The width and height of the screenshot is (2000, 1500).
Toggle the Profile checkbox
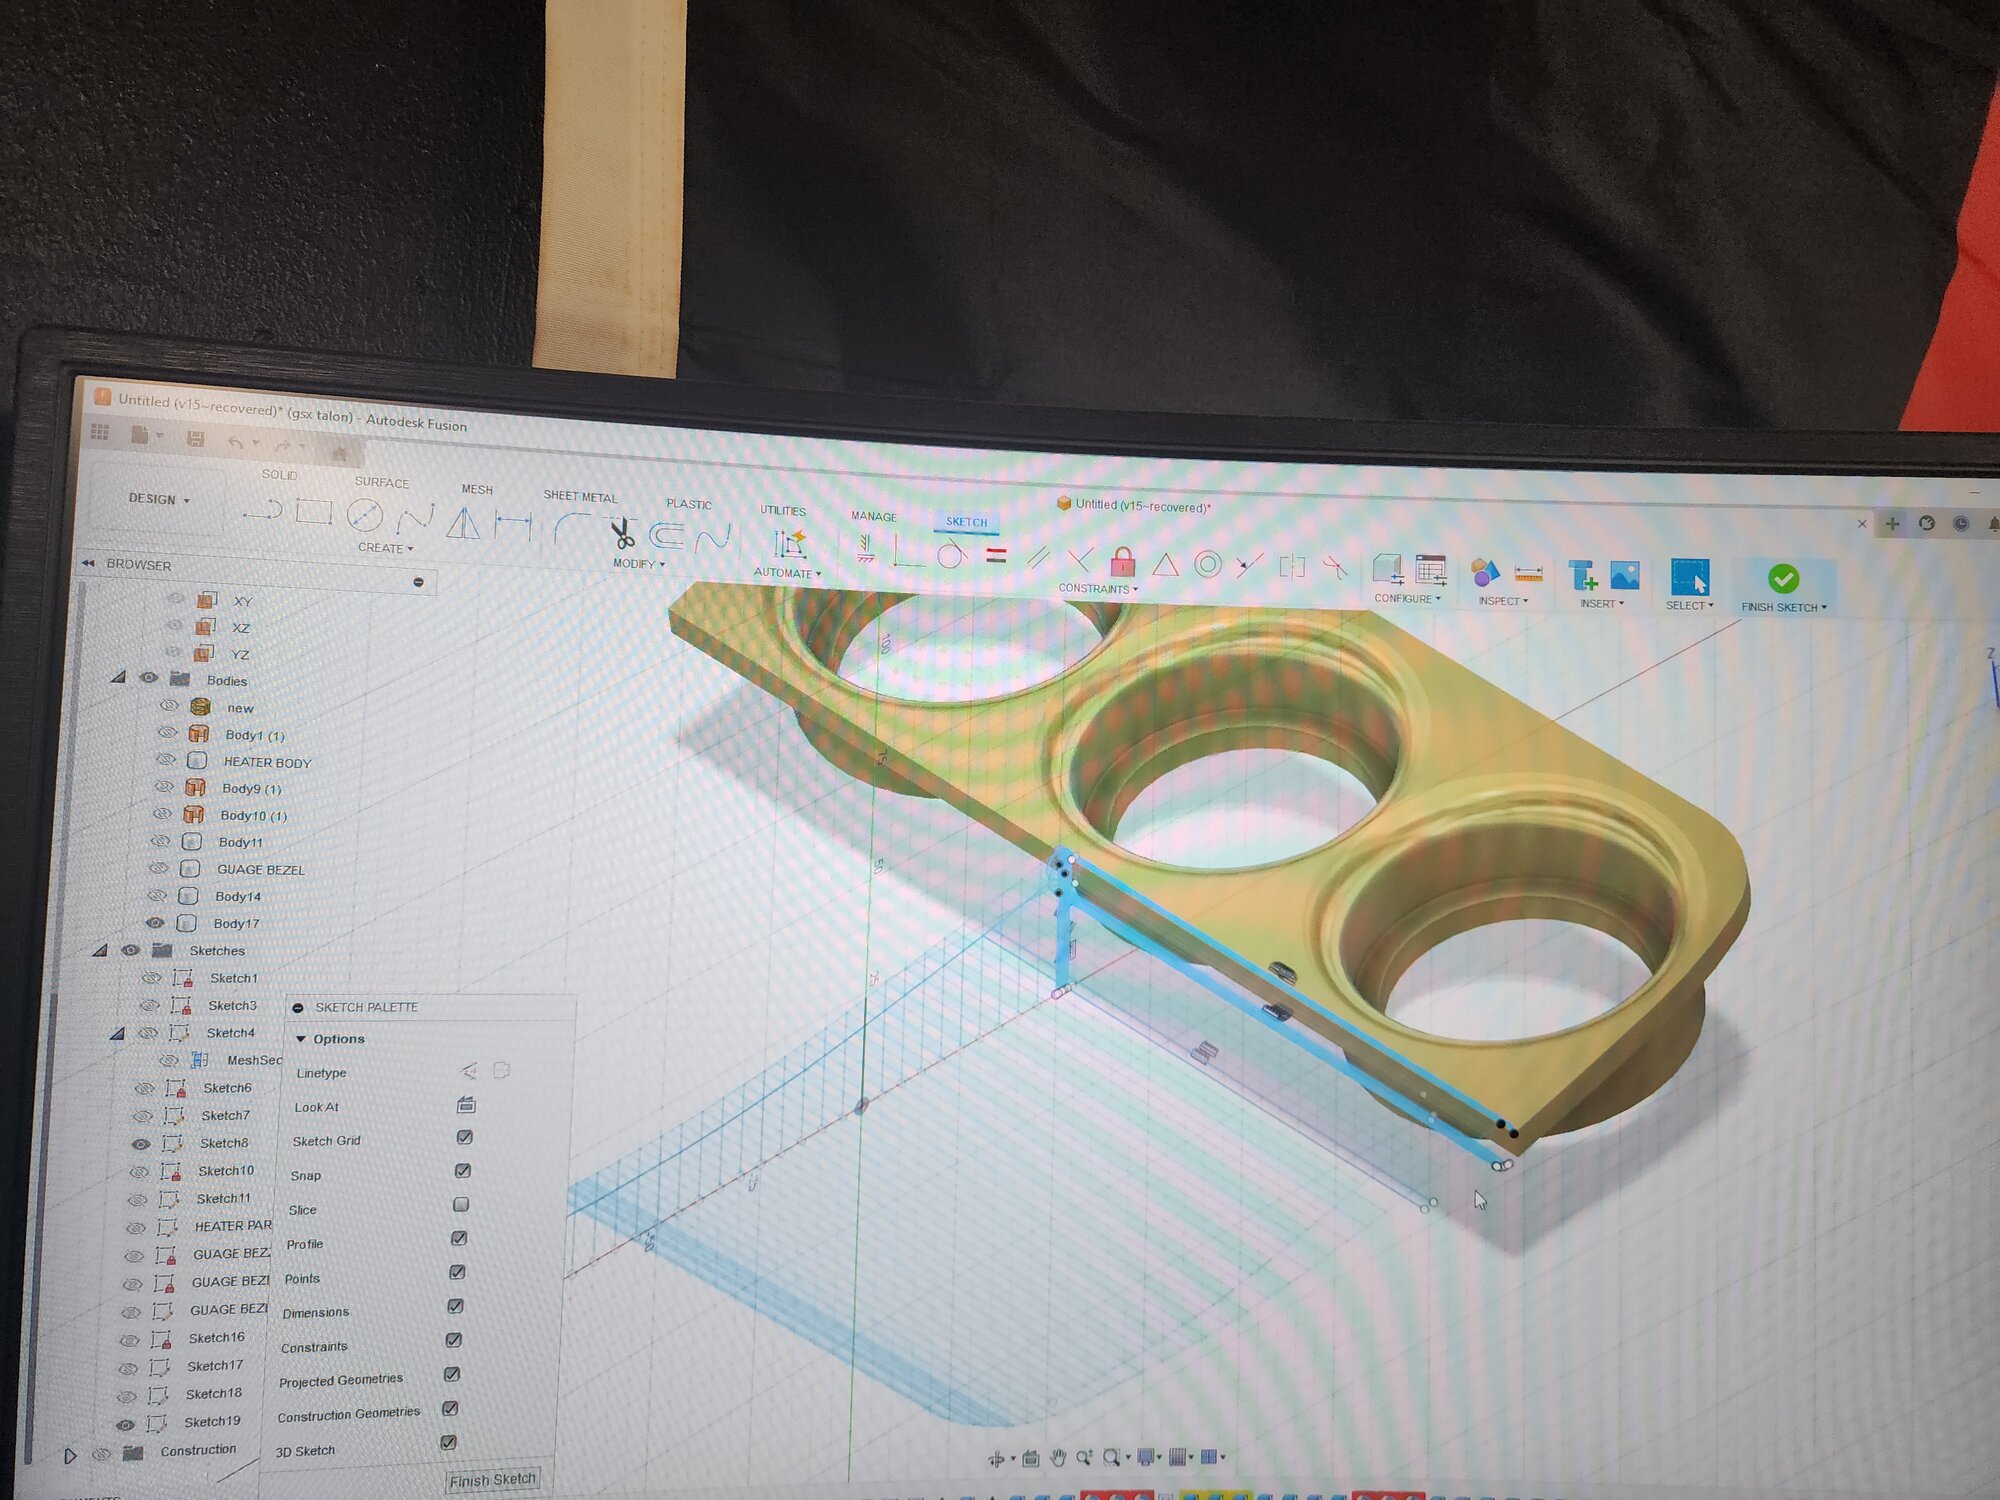point(459,1238)
